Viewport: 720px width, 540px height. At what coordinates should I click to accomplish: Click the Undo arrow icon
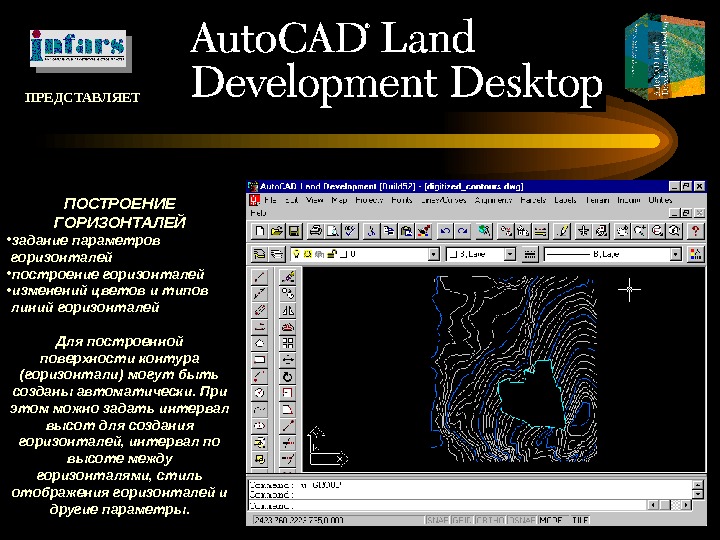click(444, 231)
